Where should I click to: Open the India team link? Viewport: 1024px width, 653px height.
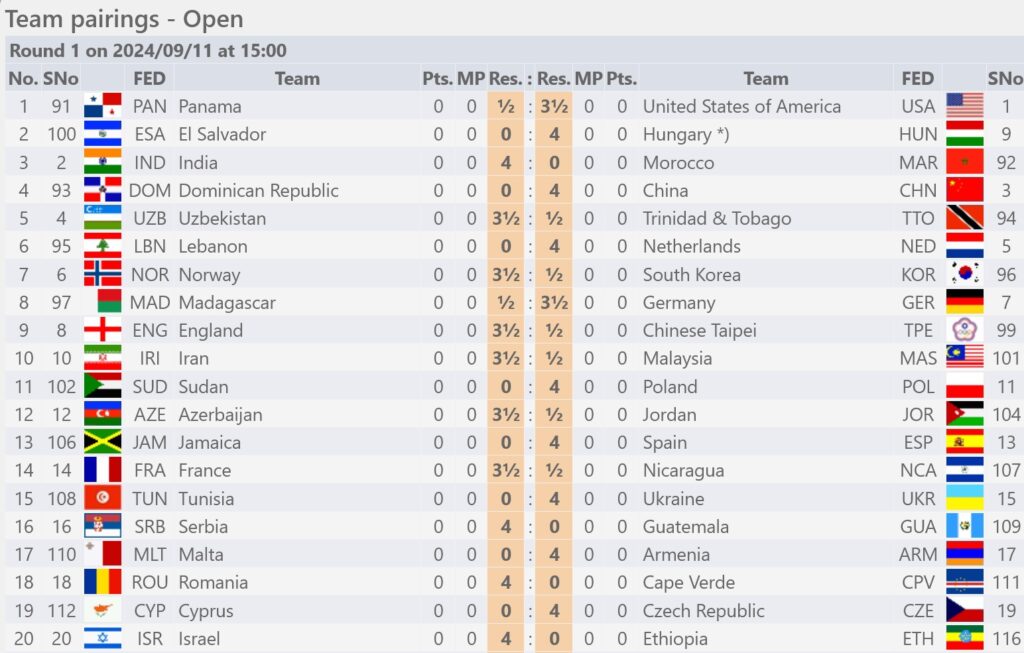(198, 163)
